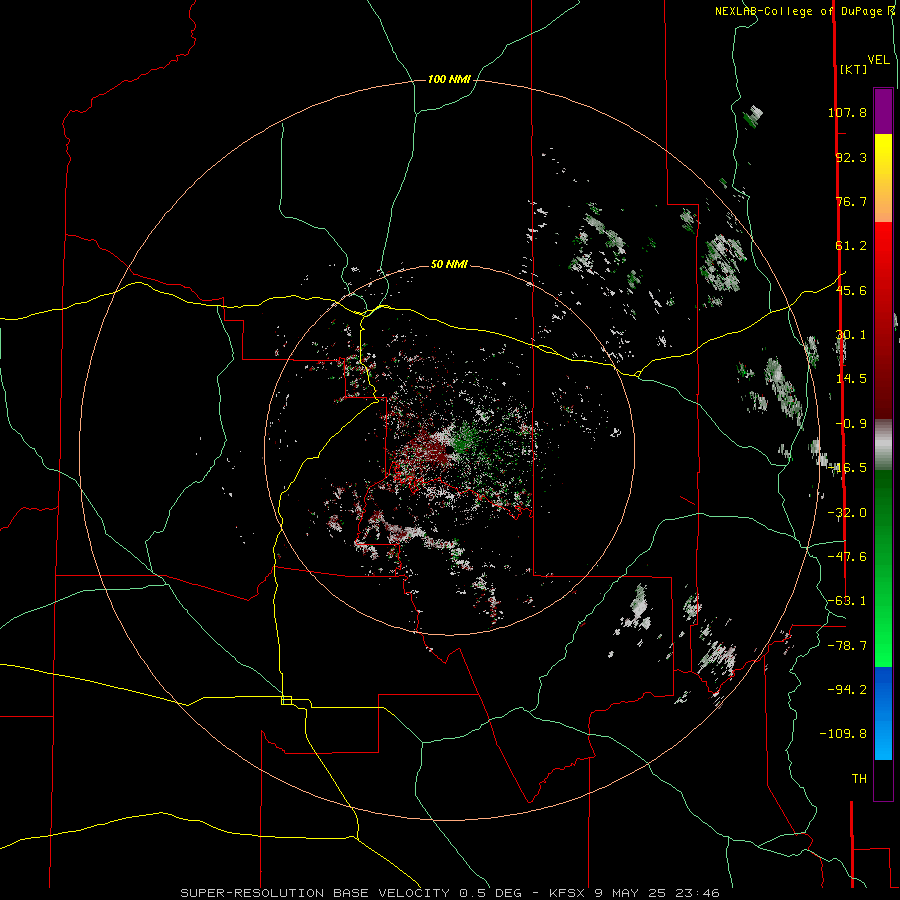Click the 50 NMI range ring label
The height and width of the screenshot is (900, 900).
(x=449, y=264)
